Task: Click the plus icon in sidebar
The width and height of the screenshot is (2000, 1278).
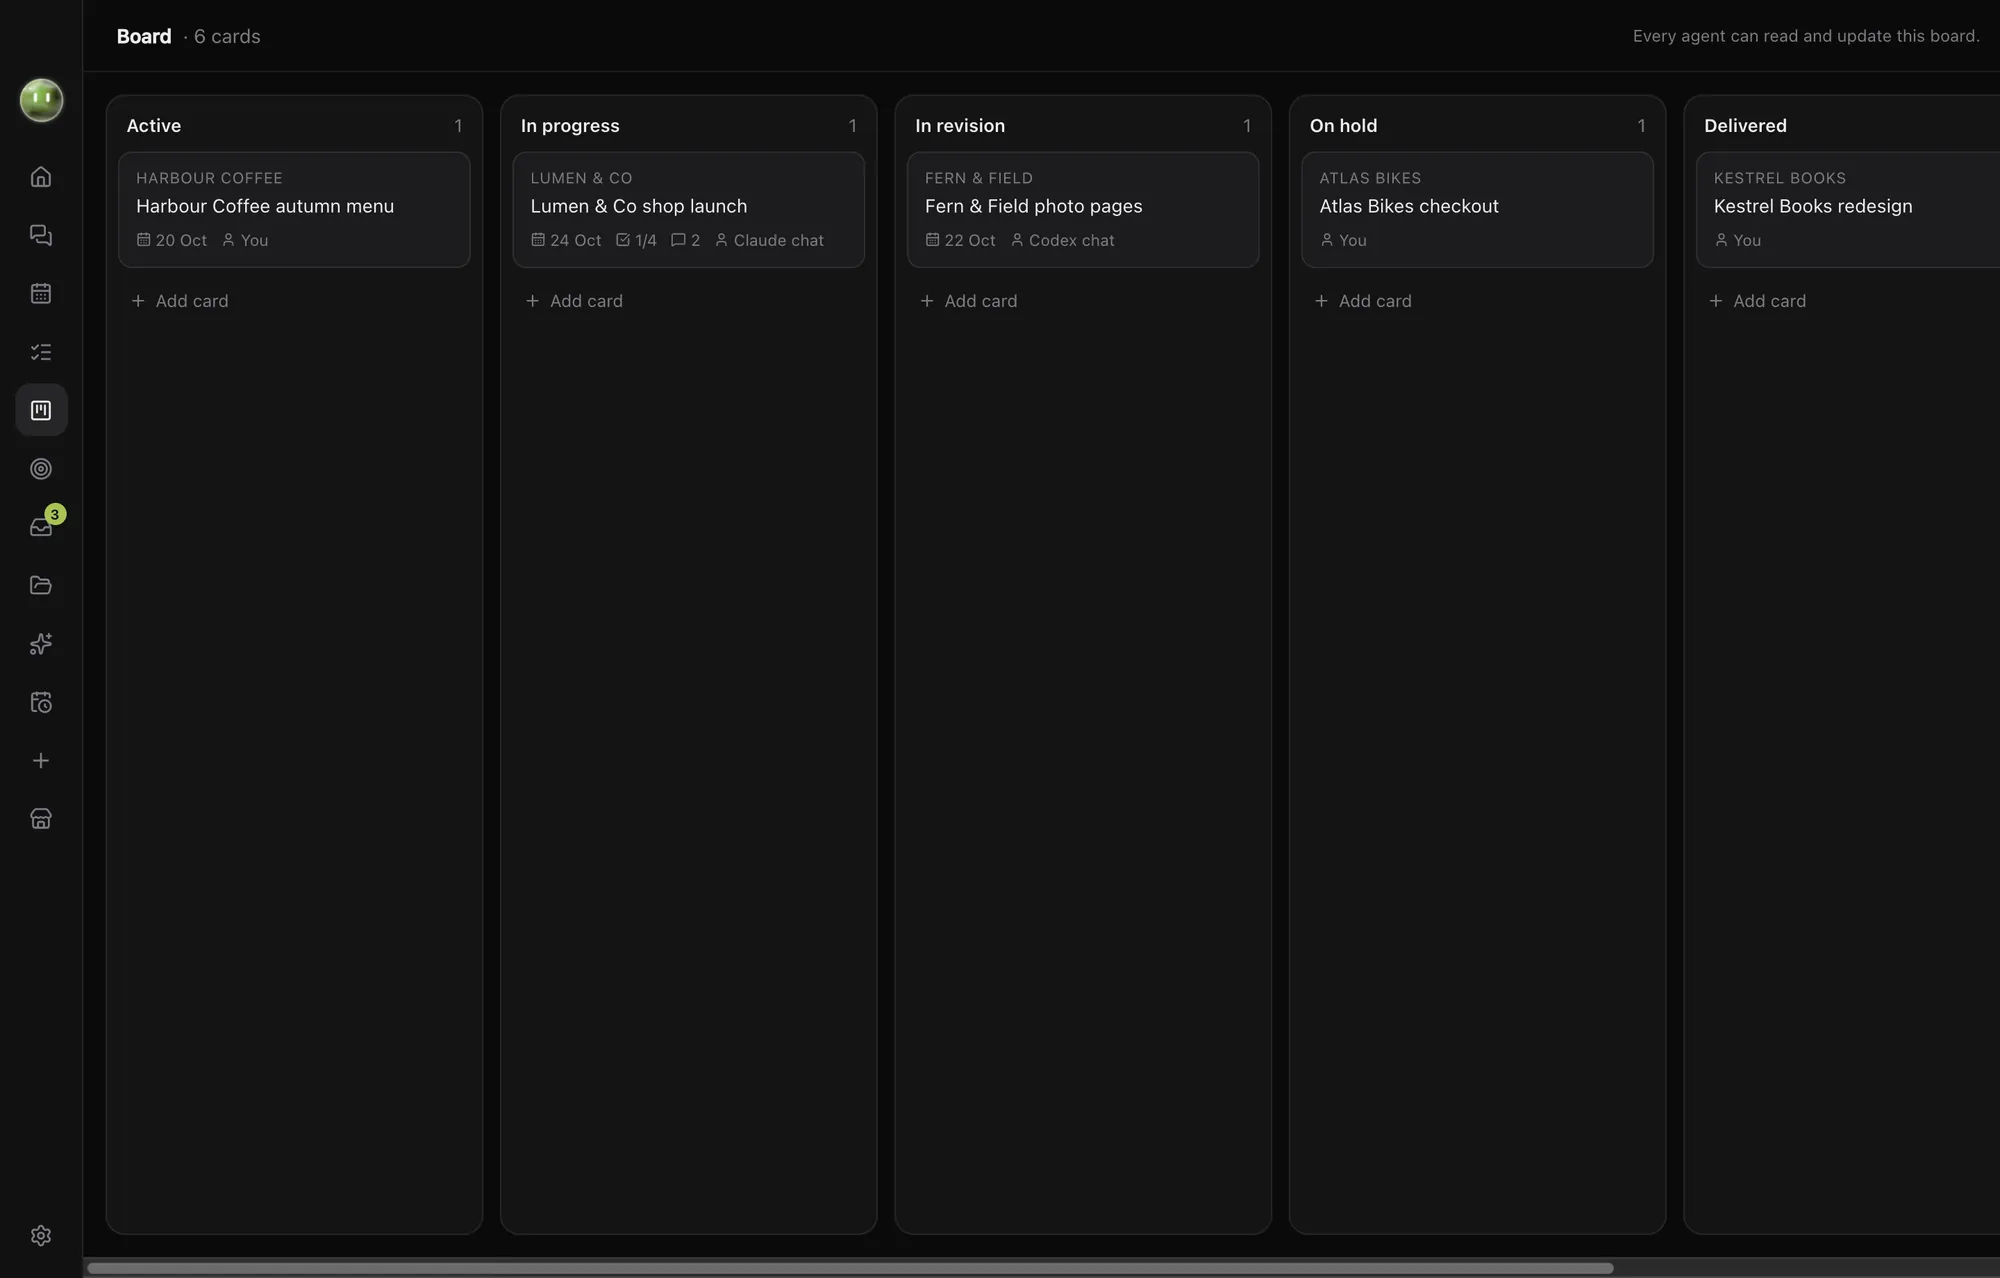Action: coord(41,761)
